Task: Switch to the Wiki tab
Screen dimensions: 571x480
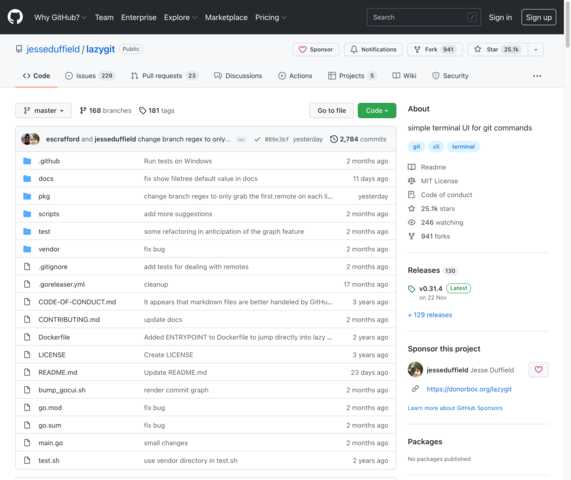Action: [404, 76]
